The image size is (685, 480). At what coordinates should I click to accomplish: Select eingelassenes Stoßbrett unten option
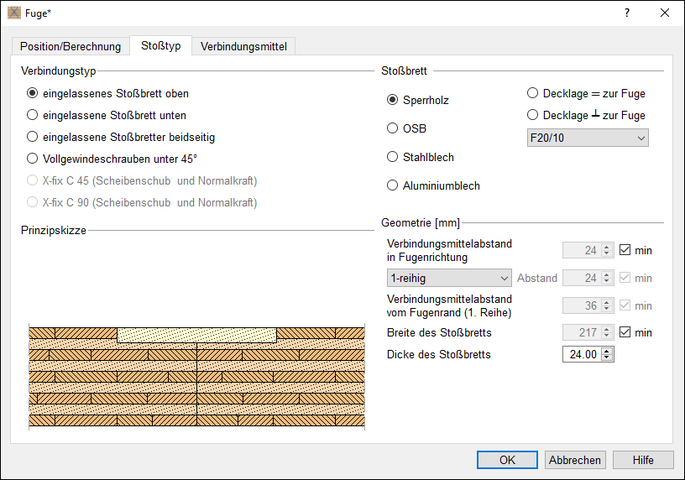pyautogui.click(x=33, y=115)
